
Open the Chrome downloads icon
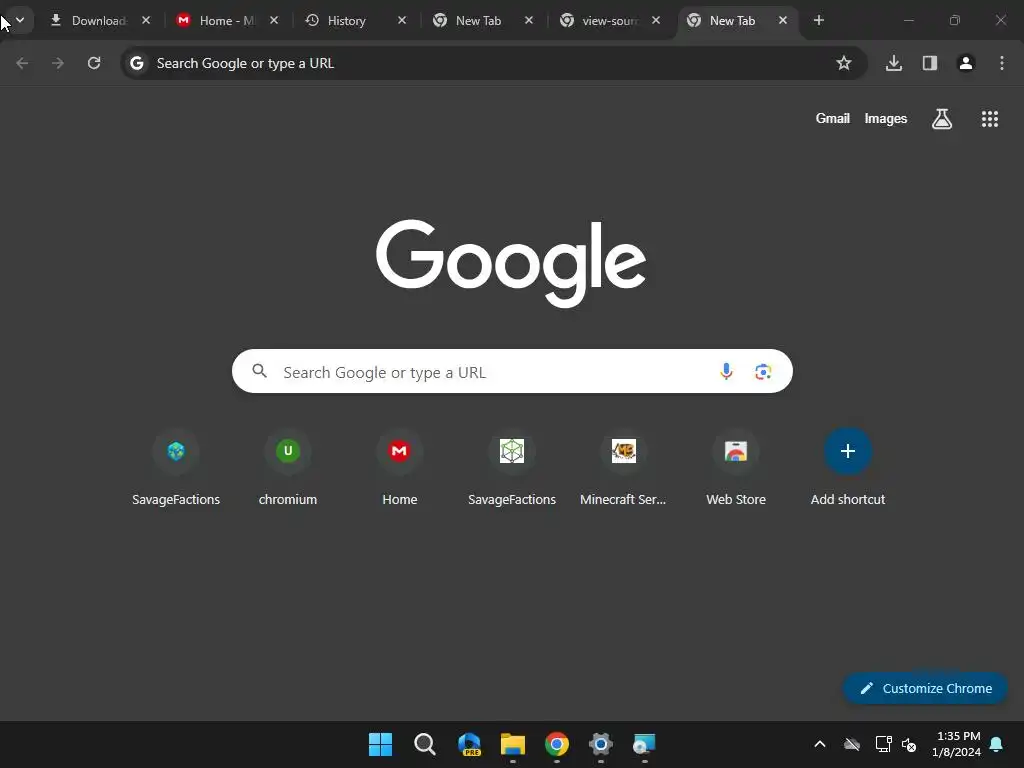point(893,63)
